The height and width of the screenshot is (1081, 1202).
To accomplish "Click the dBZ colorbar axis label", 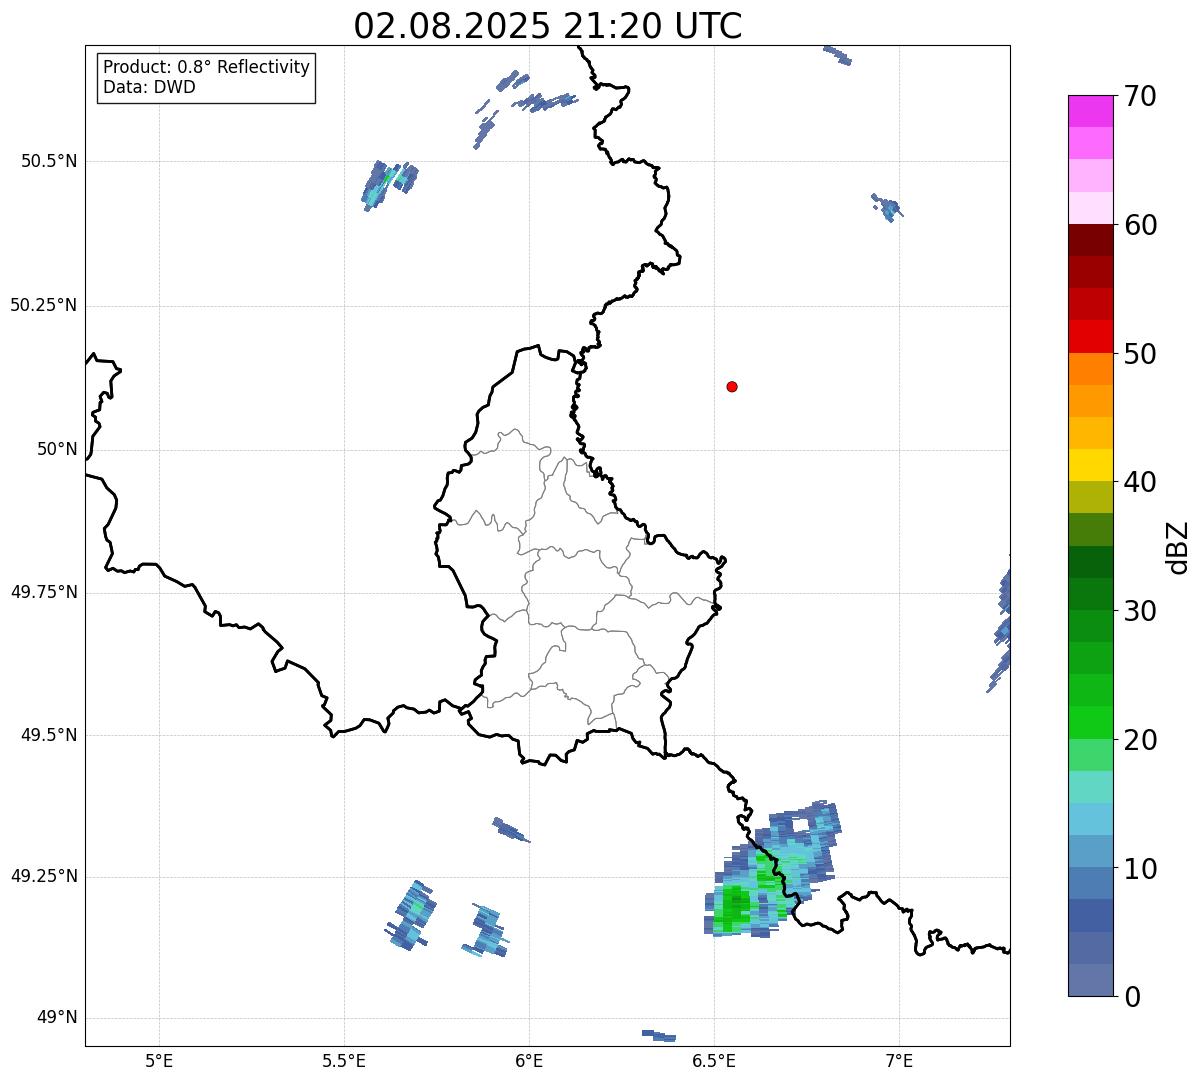I will (1179, 547).
